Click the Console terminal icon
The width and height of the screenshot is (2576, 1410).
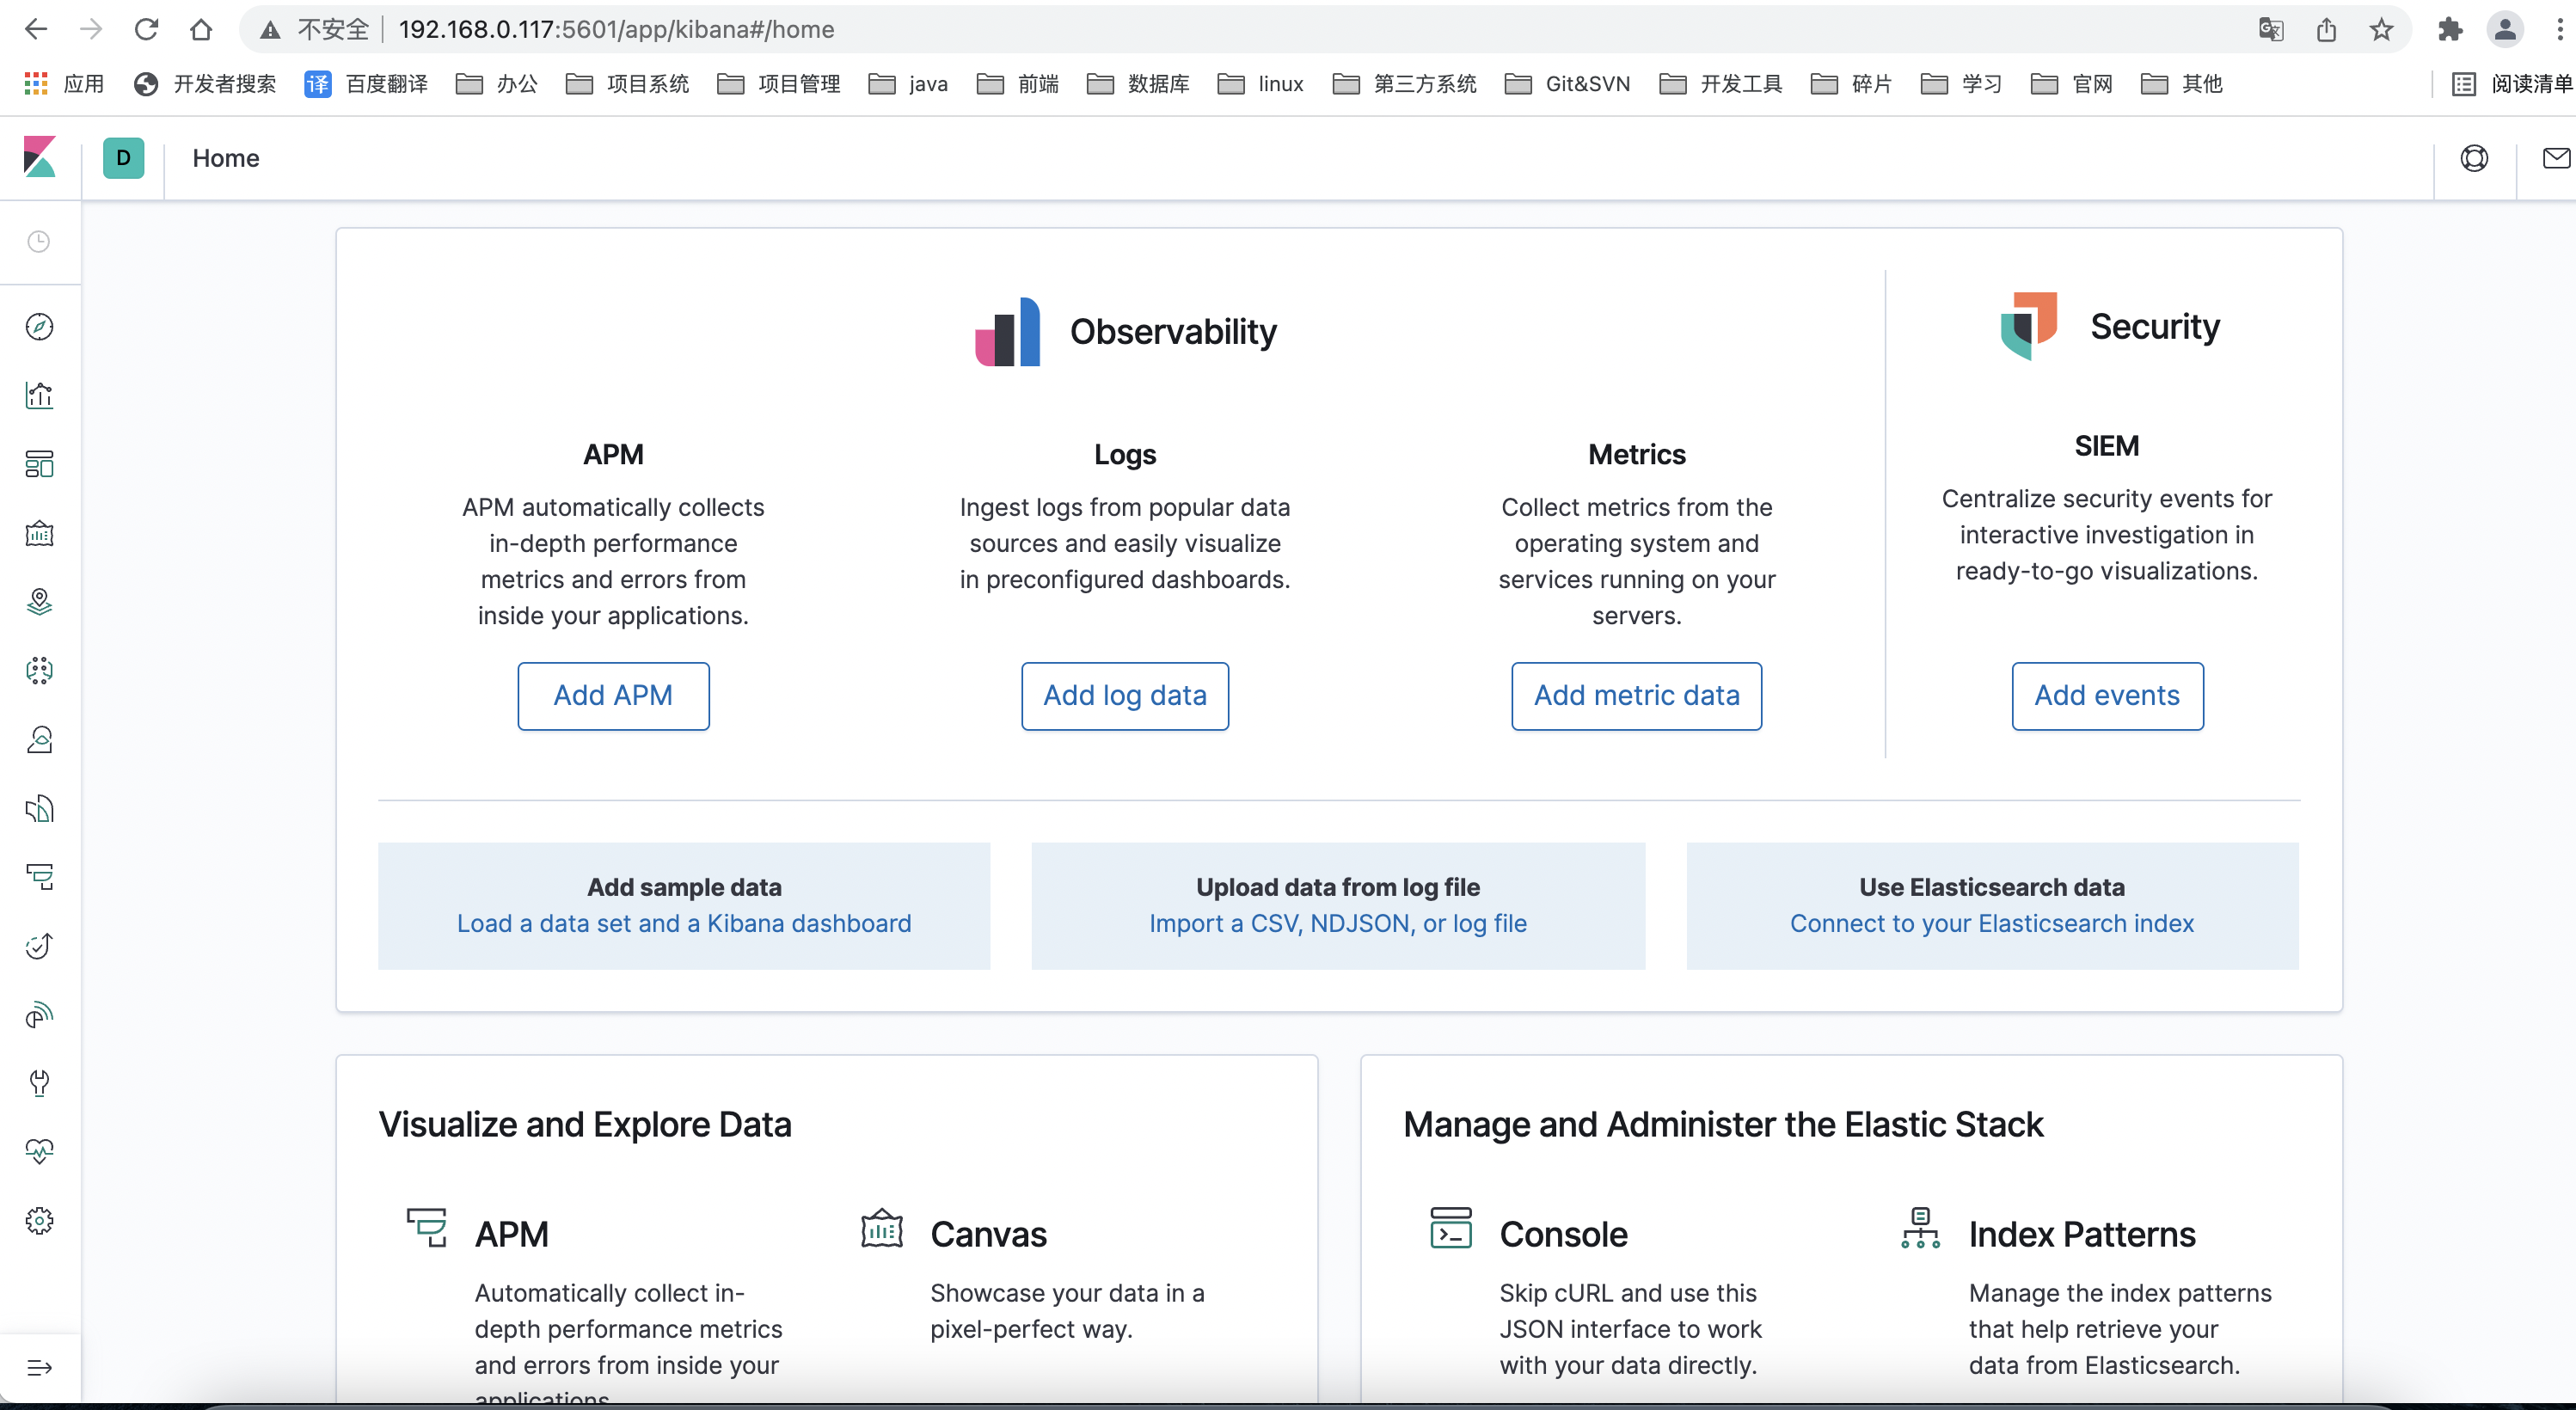click(1450, 1228)
